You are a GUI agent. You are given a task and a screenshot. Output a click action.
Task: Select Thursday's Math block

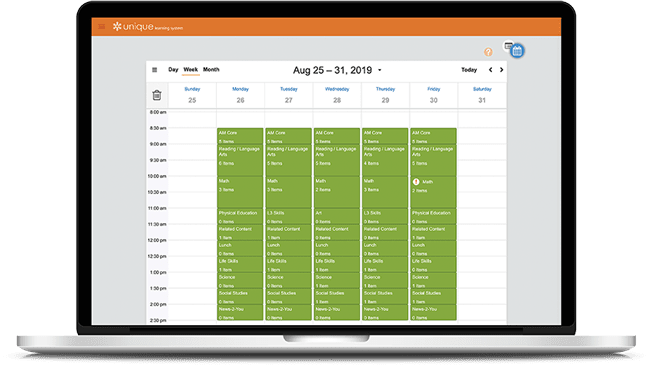pos(385,192)
